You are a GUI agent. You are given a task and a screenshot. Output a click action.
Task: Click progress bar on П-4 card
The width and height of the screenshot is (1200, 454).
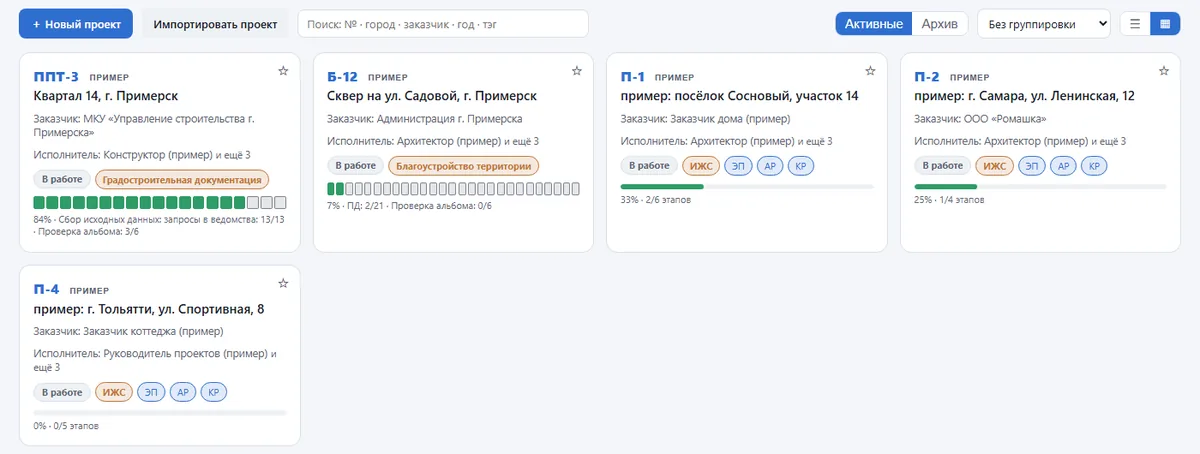coord(160,413)
